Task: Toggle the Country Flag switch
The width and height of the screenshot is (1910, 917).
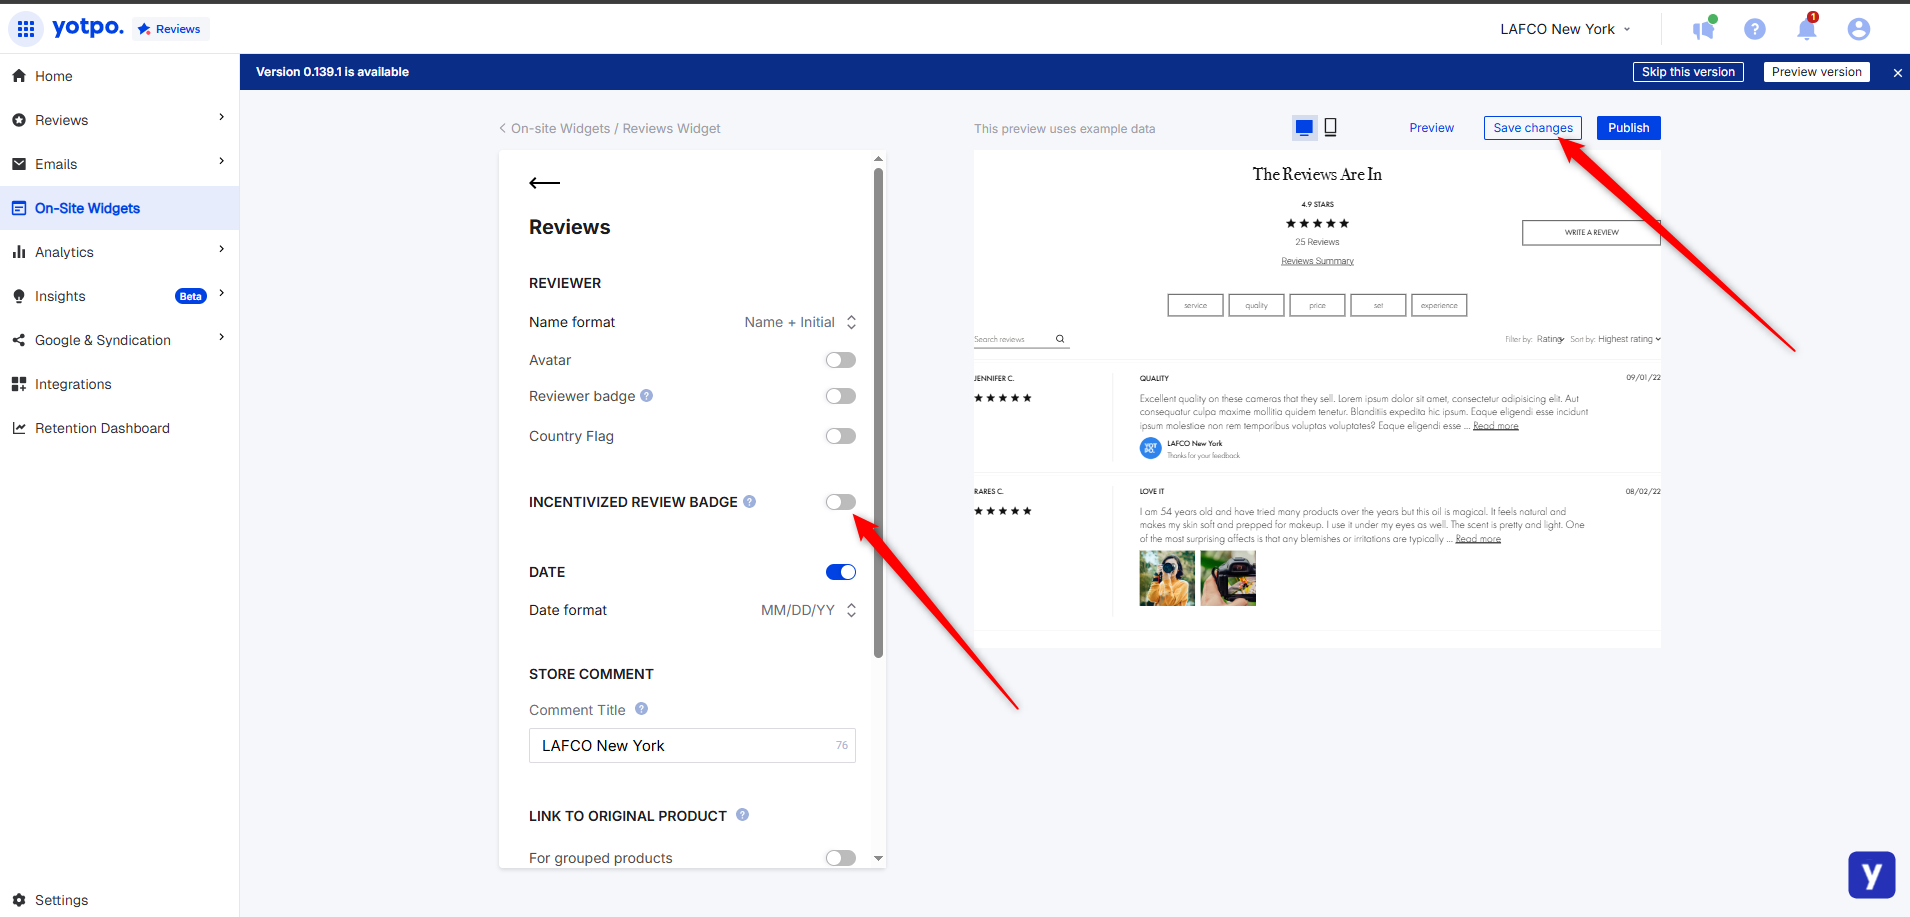Action: coord(841,436)
